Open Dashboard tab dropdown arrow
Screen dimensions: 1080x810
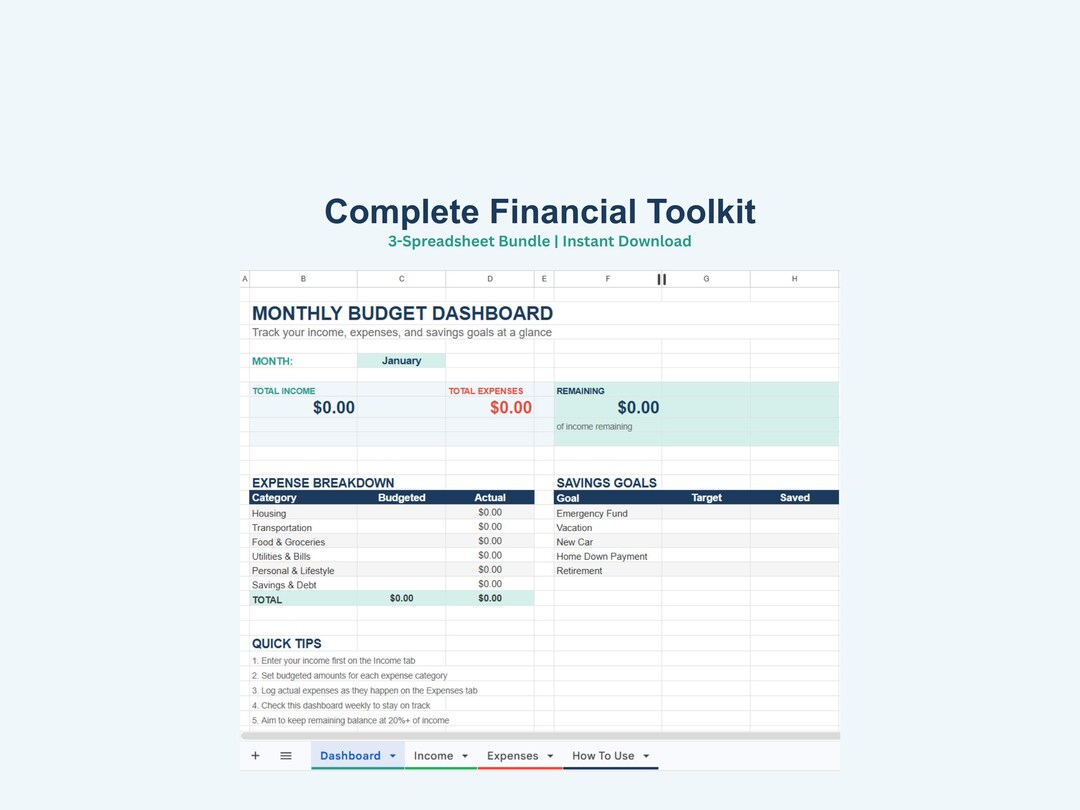coord(393,756)
